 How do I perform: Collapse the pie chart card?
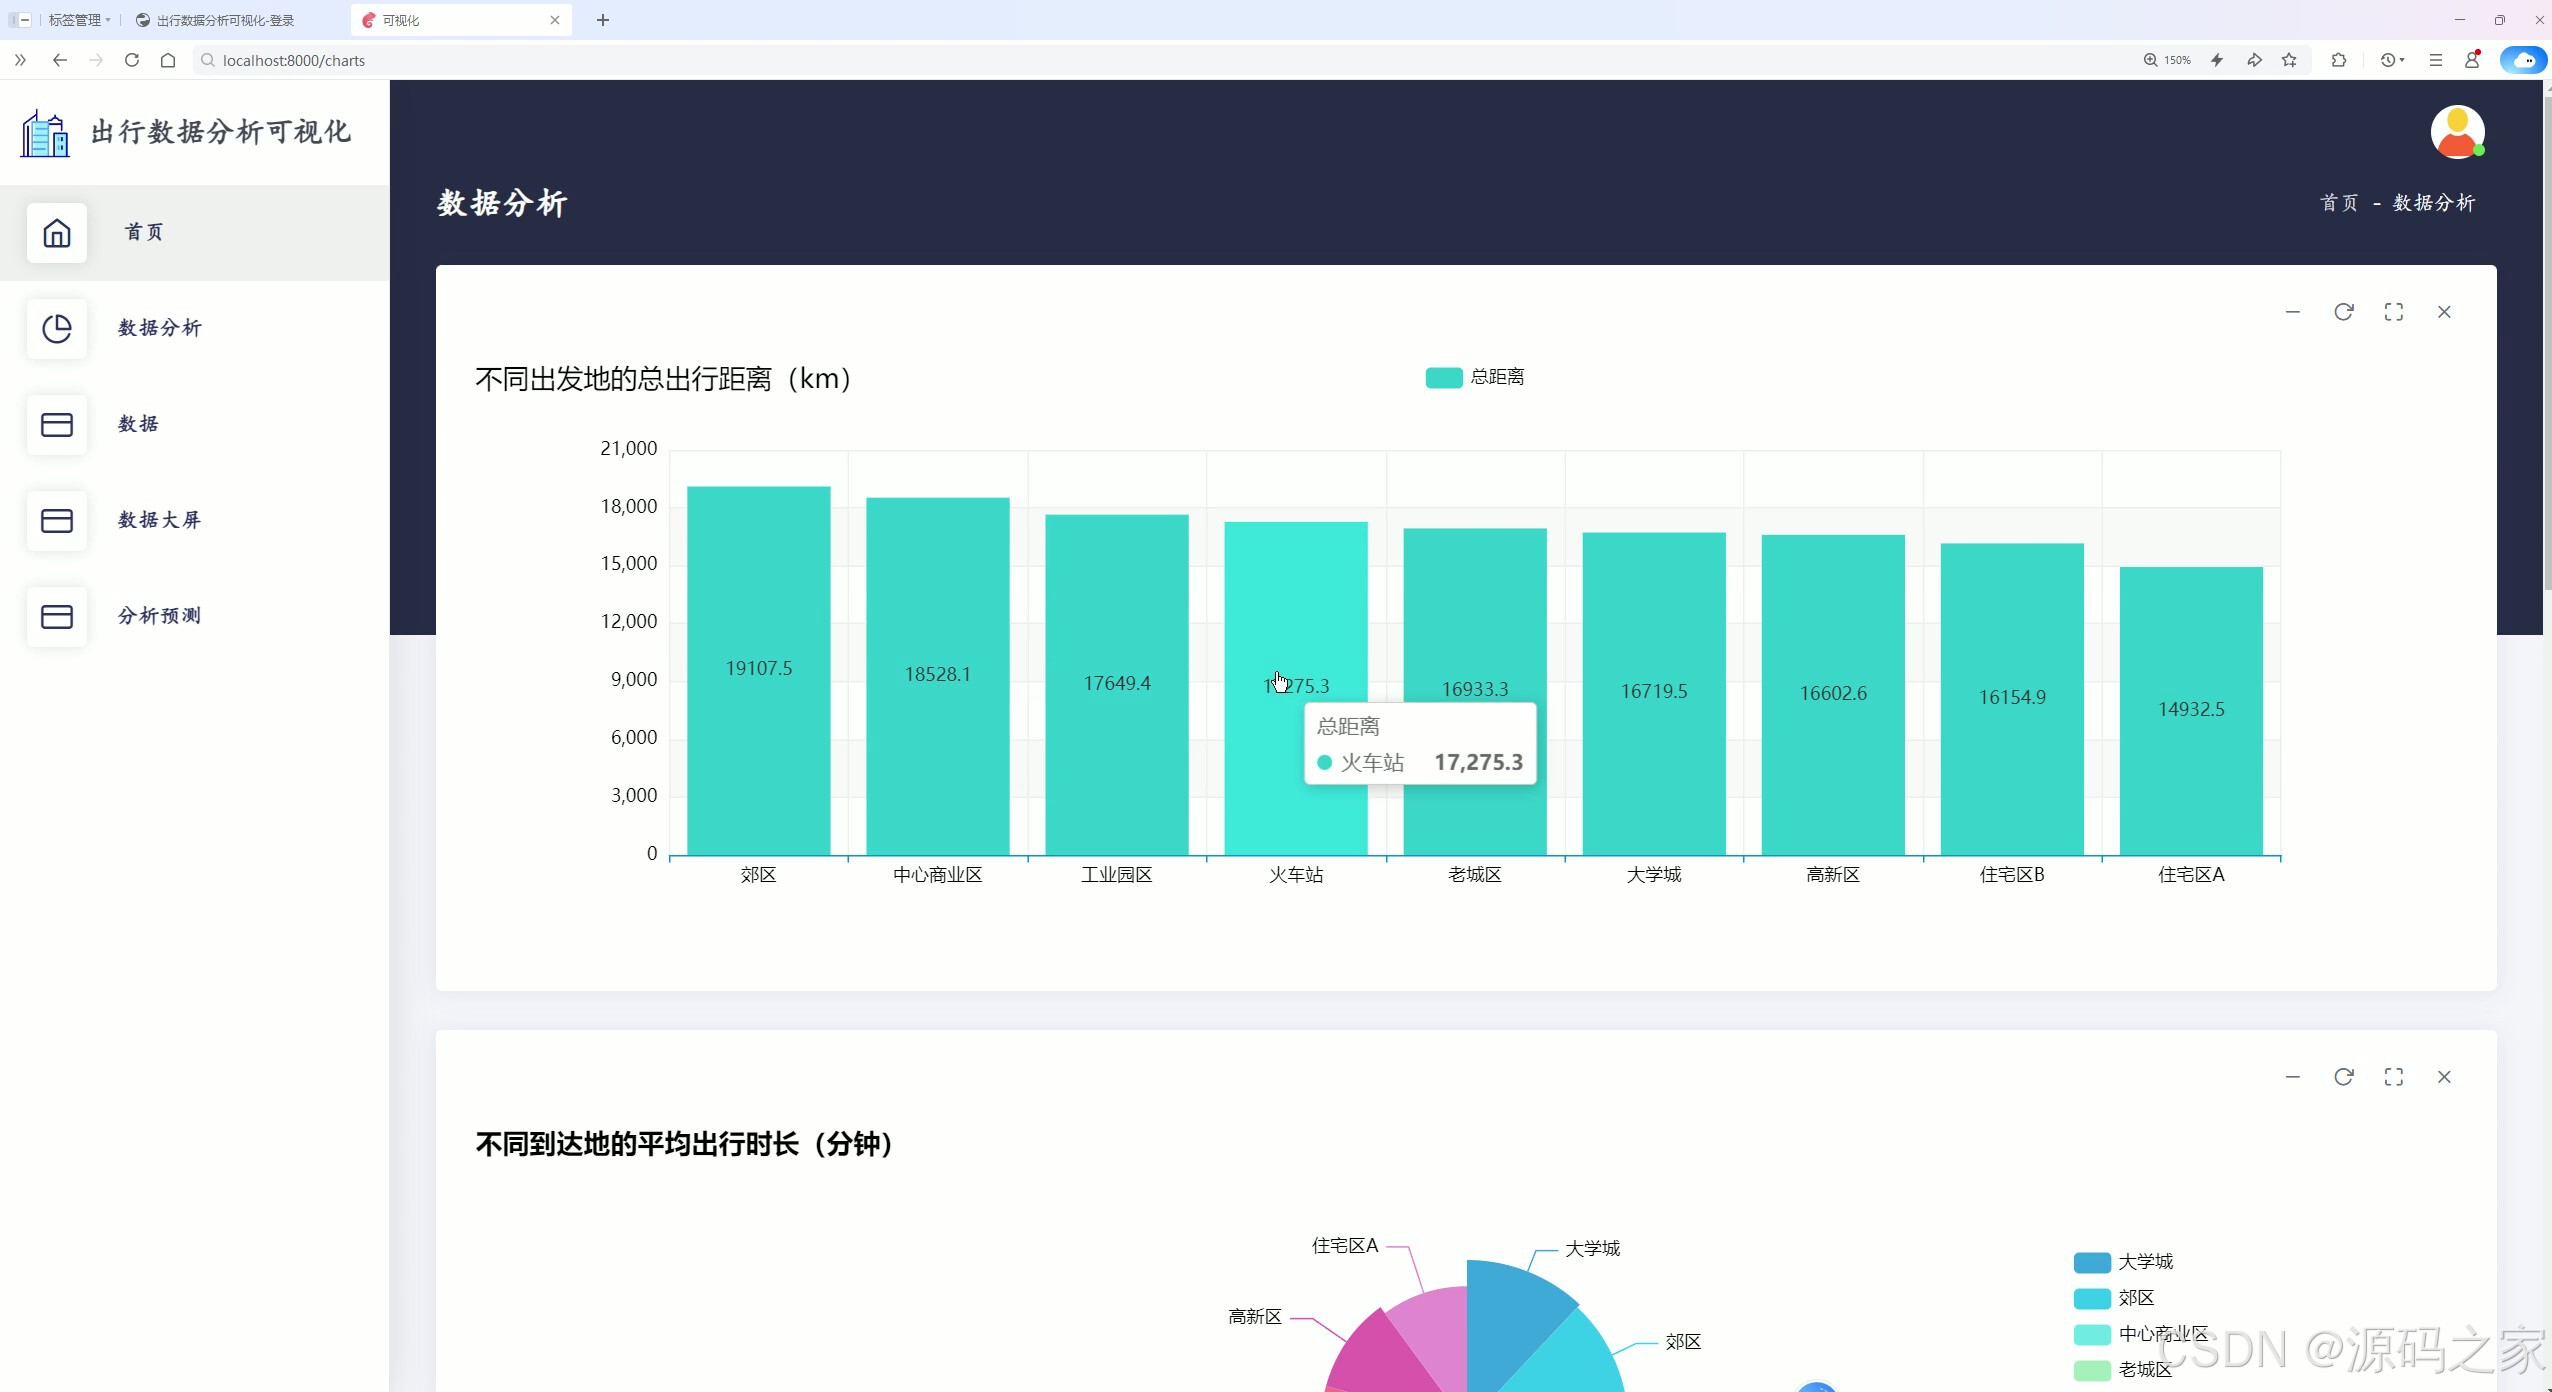[2293, 1077]
